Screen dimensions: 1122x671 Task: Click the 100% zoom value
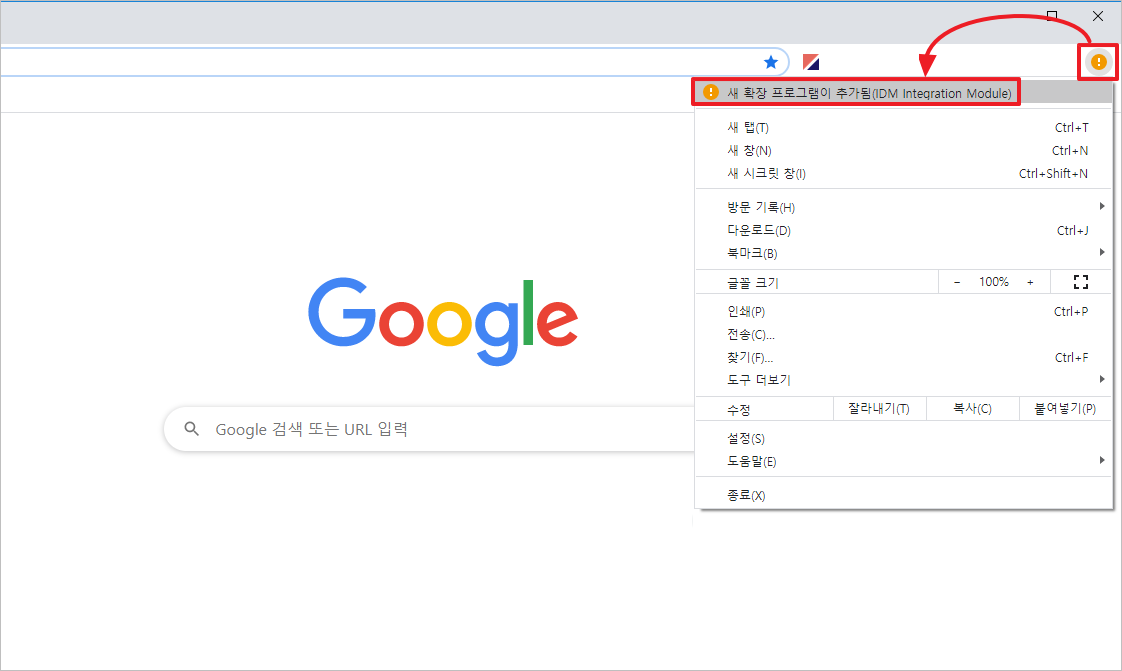(994, 282)
